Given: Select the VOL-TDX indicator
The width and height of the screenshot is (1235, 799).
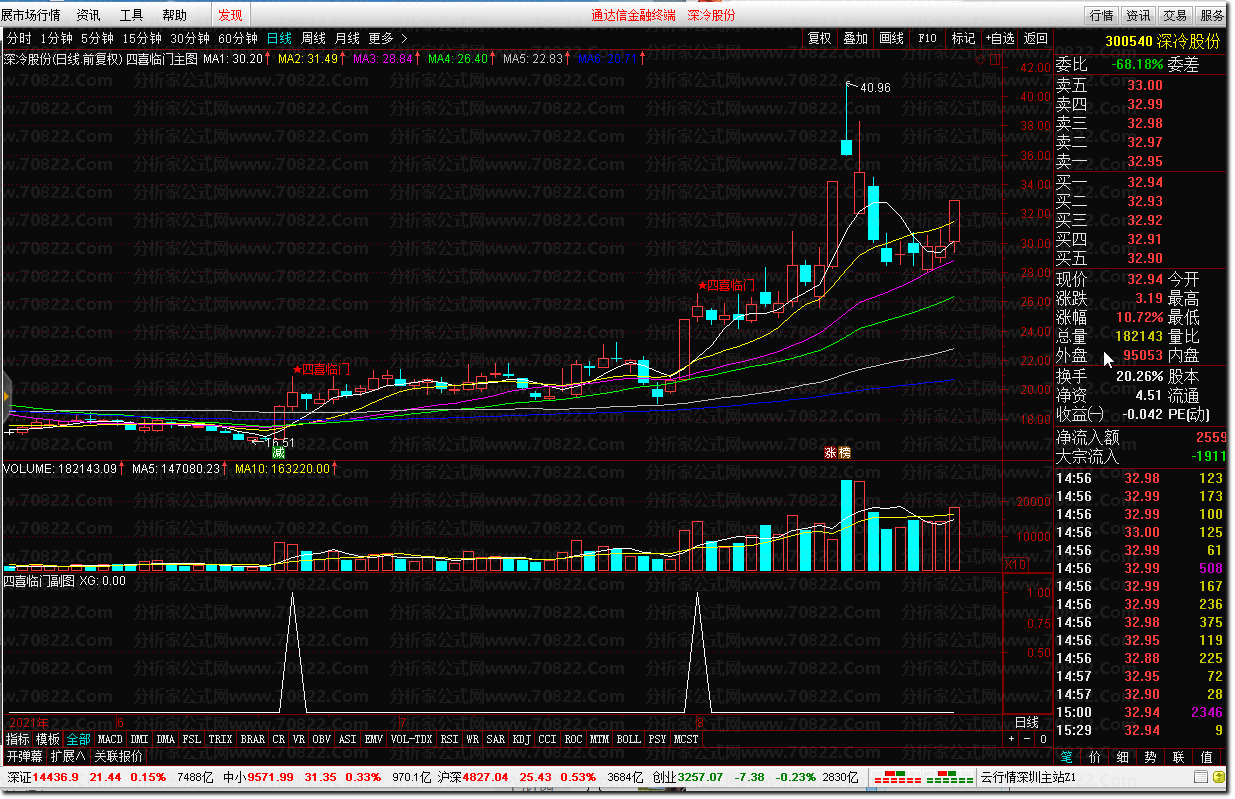Looking at the screenshot, I should [x=411, y=739].
